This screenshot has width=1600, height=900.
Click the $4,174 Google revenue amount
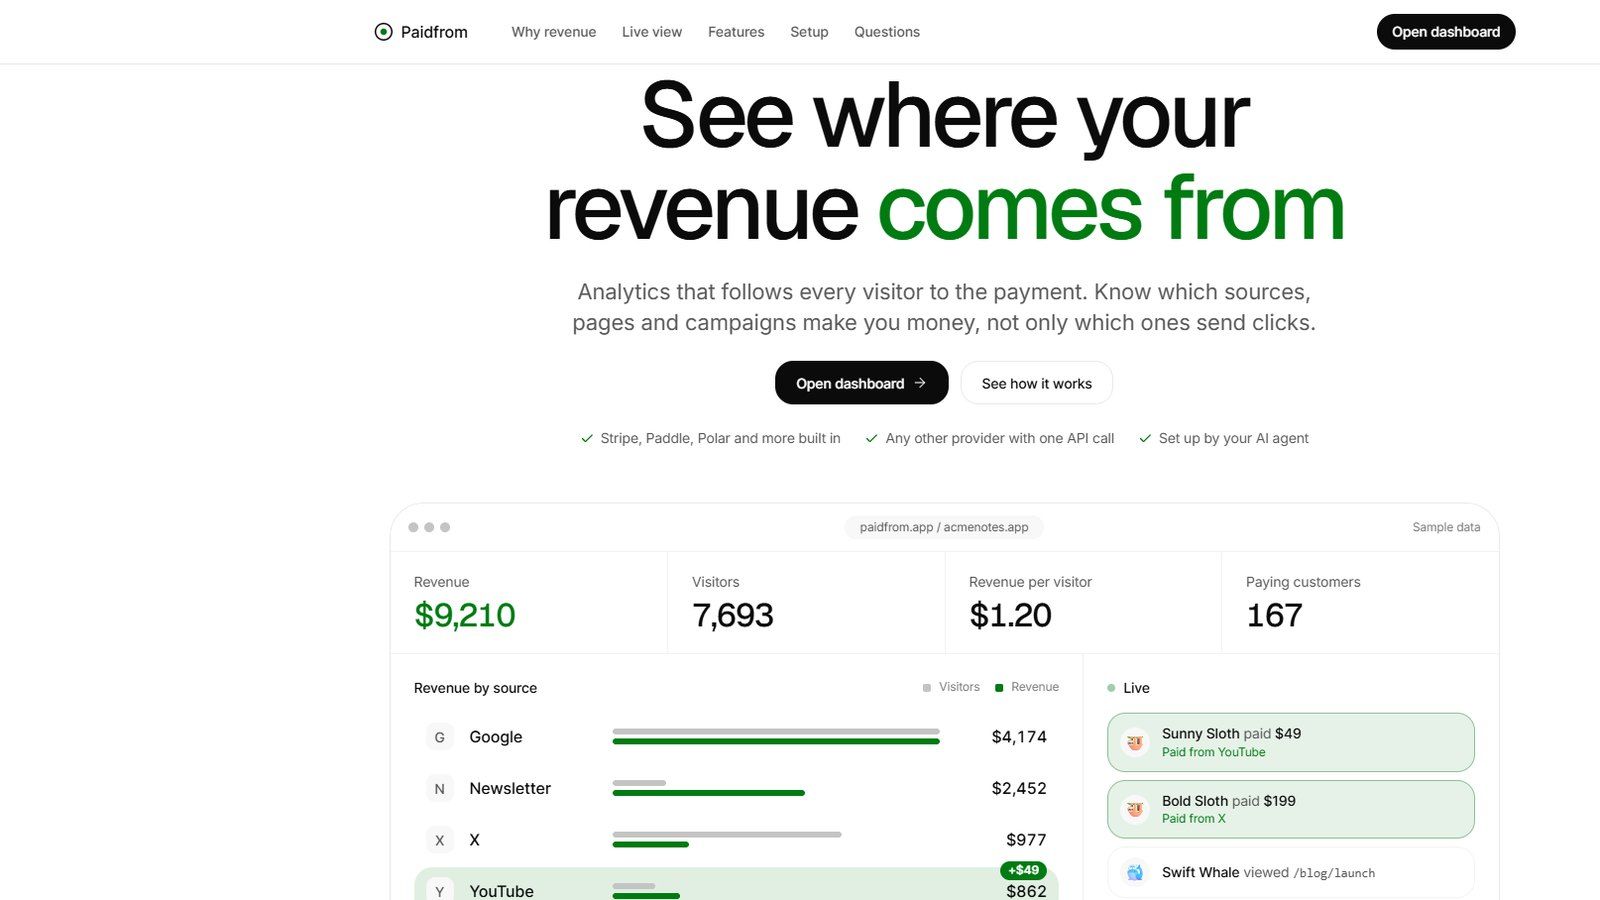tap(1019, 737)
